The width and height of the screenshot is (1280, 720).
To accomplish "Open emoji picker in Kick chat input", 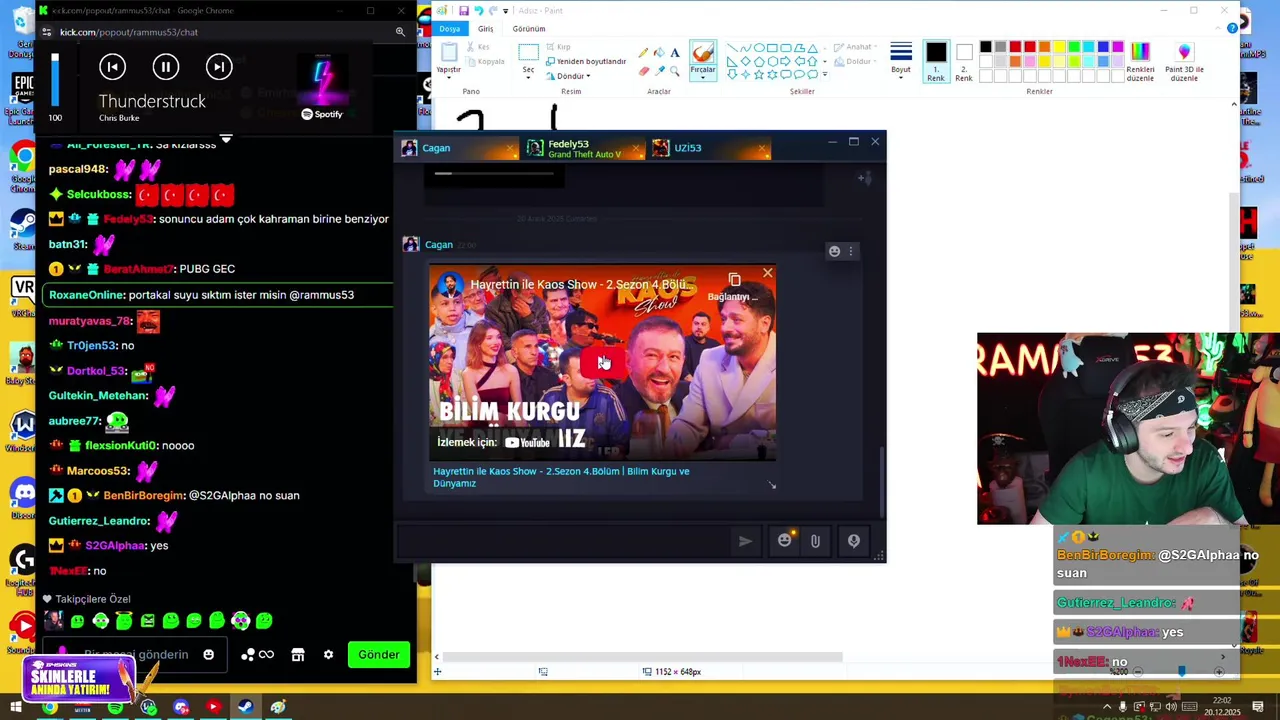I will tap(208, 654).
